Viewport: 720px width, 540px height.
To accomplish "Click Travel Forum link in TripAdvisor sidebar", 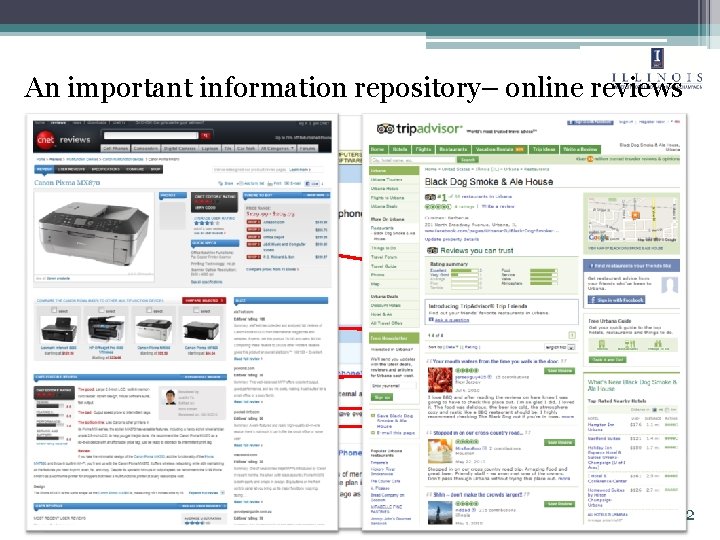I will pos(384,257).
